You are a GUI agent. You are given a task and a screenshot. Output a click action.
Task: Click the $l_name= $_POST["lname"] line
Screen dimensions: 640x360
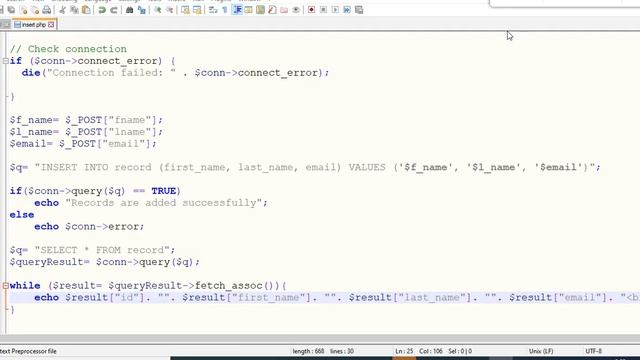tap(86, 132)
